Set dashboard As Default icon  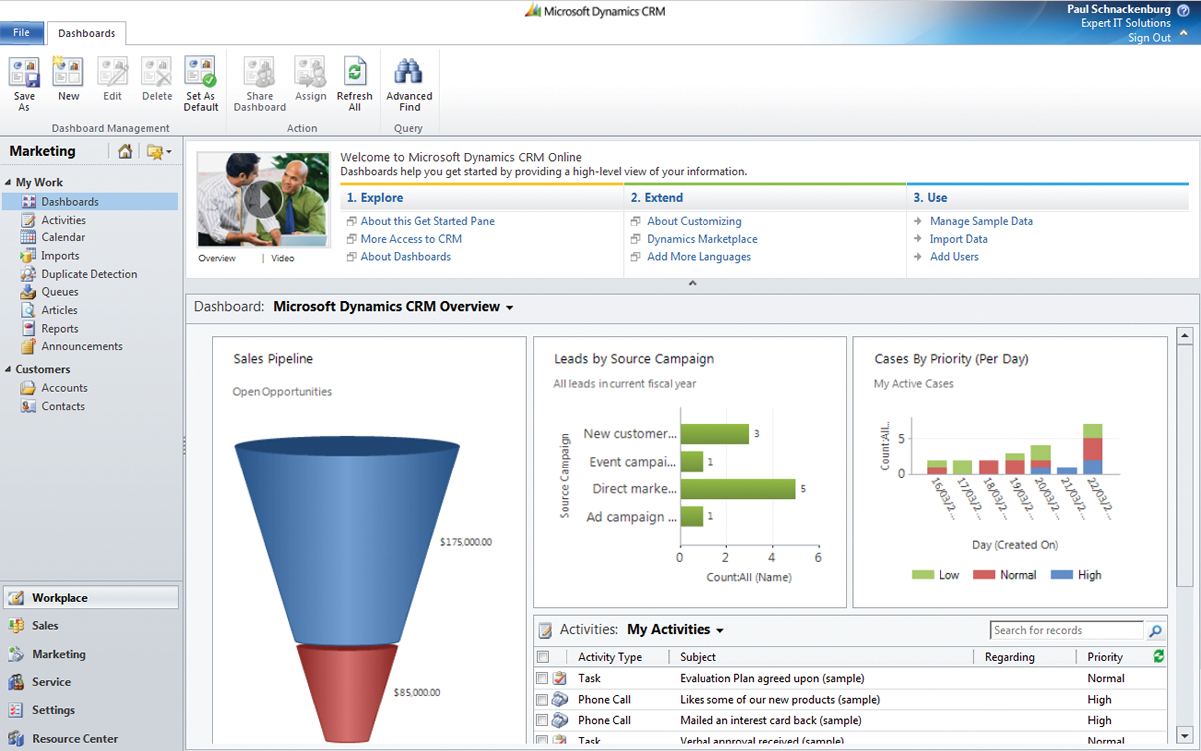tap(201, 73)
